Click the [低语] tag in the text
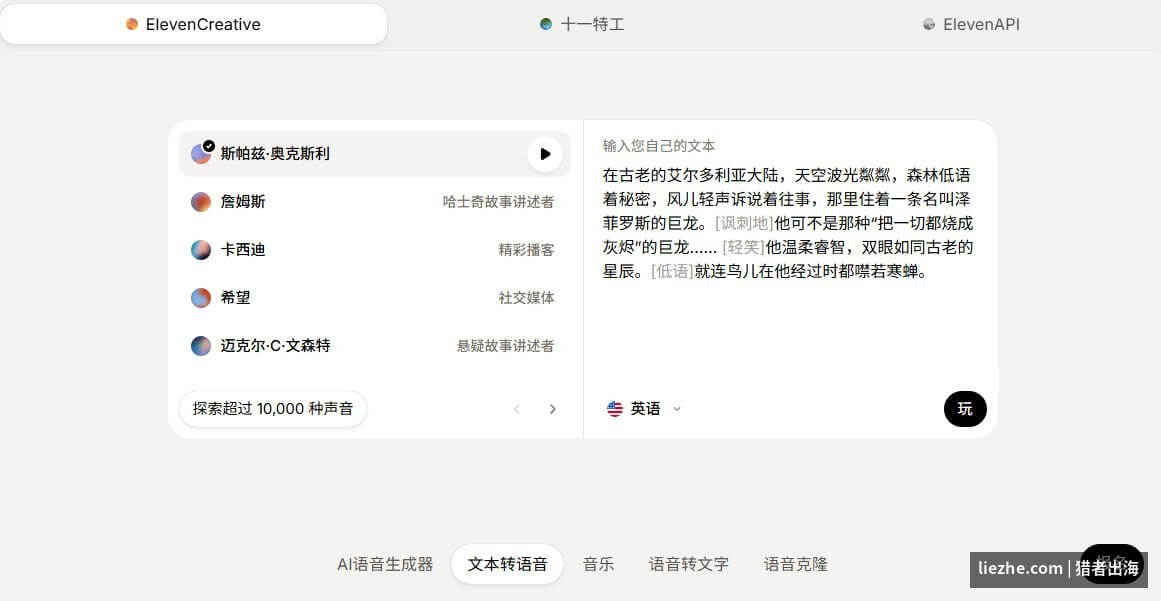This screenshot has height=601, width=1161. click(672, 271)
